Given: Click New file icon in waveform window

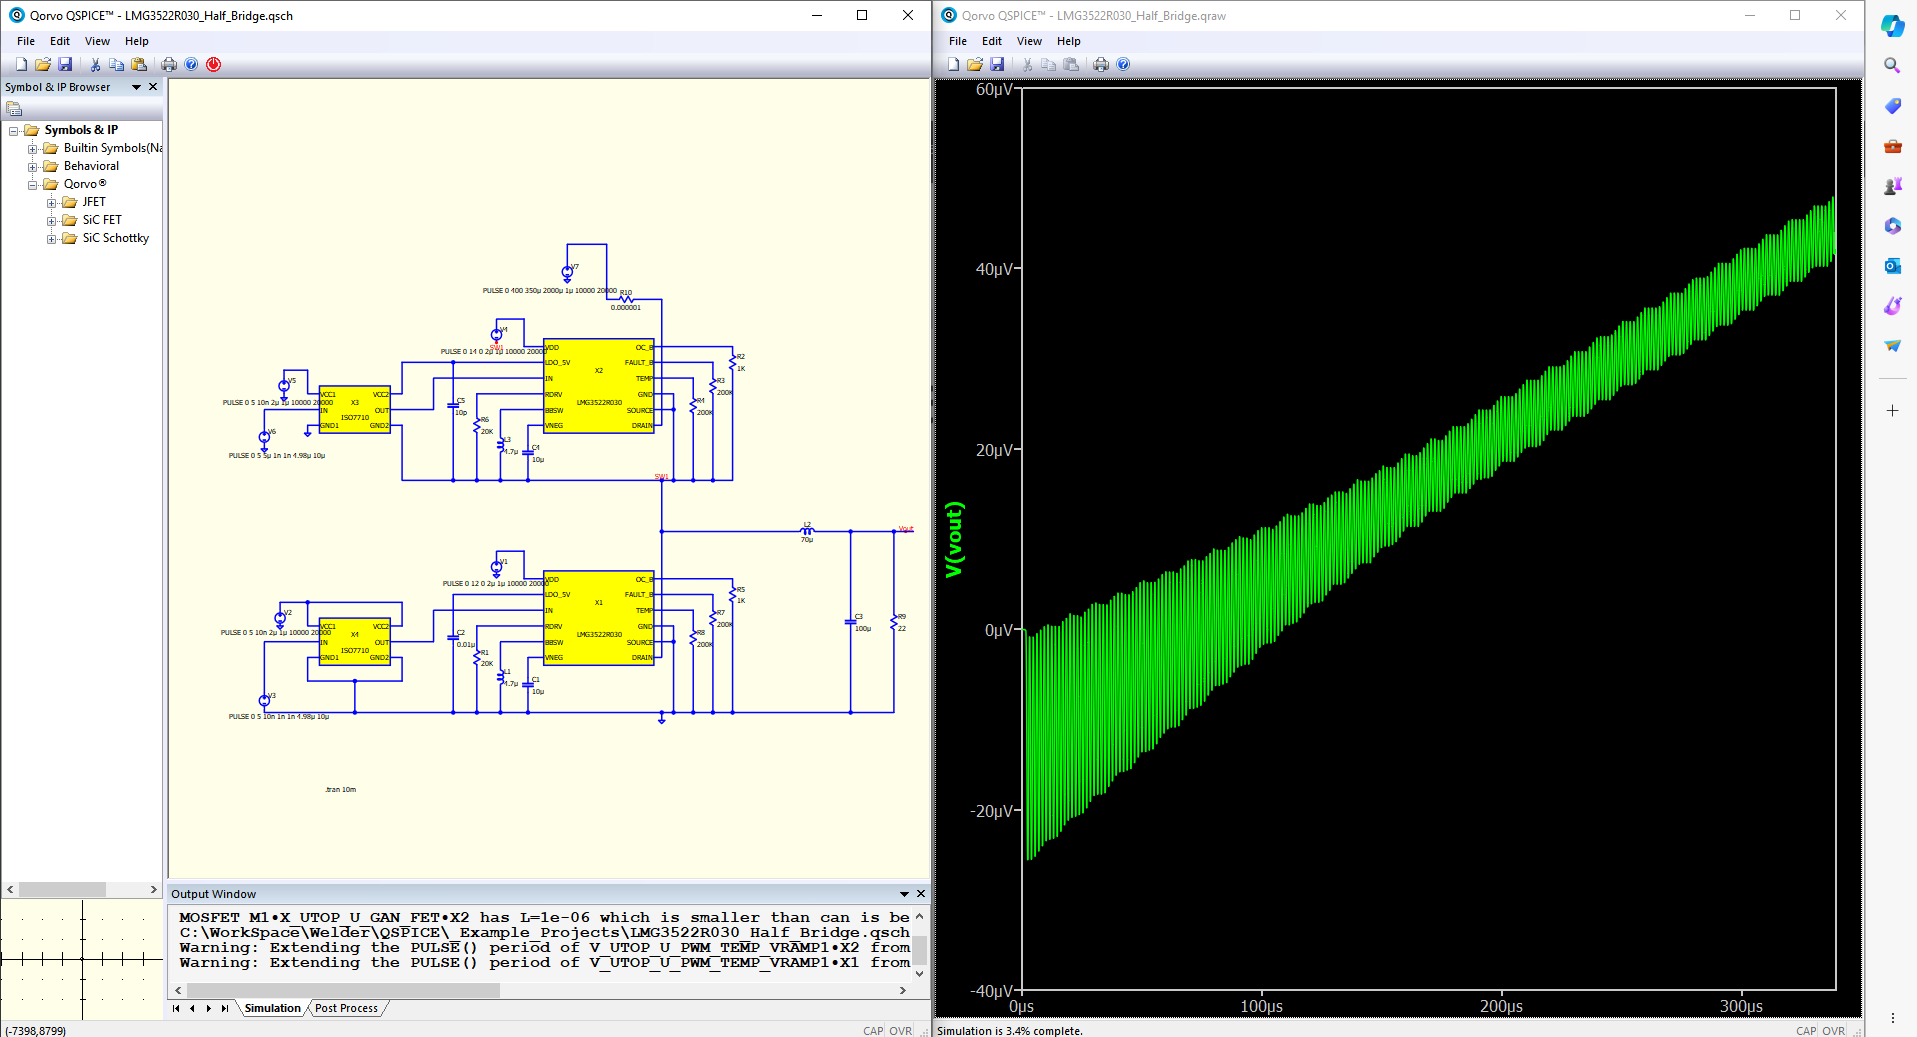Looking at the screenshot, I should (x=953, y=64).
